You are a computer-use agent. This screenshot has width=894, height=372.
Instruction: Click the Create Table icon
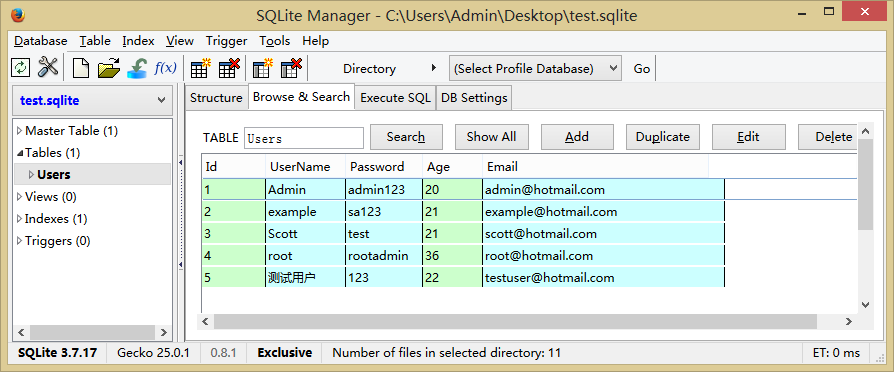tap(201, 68)
